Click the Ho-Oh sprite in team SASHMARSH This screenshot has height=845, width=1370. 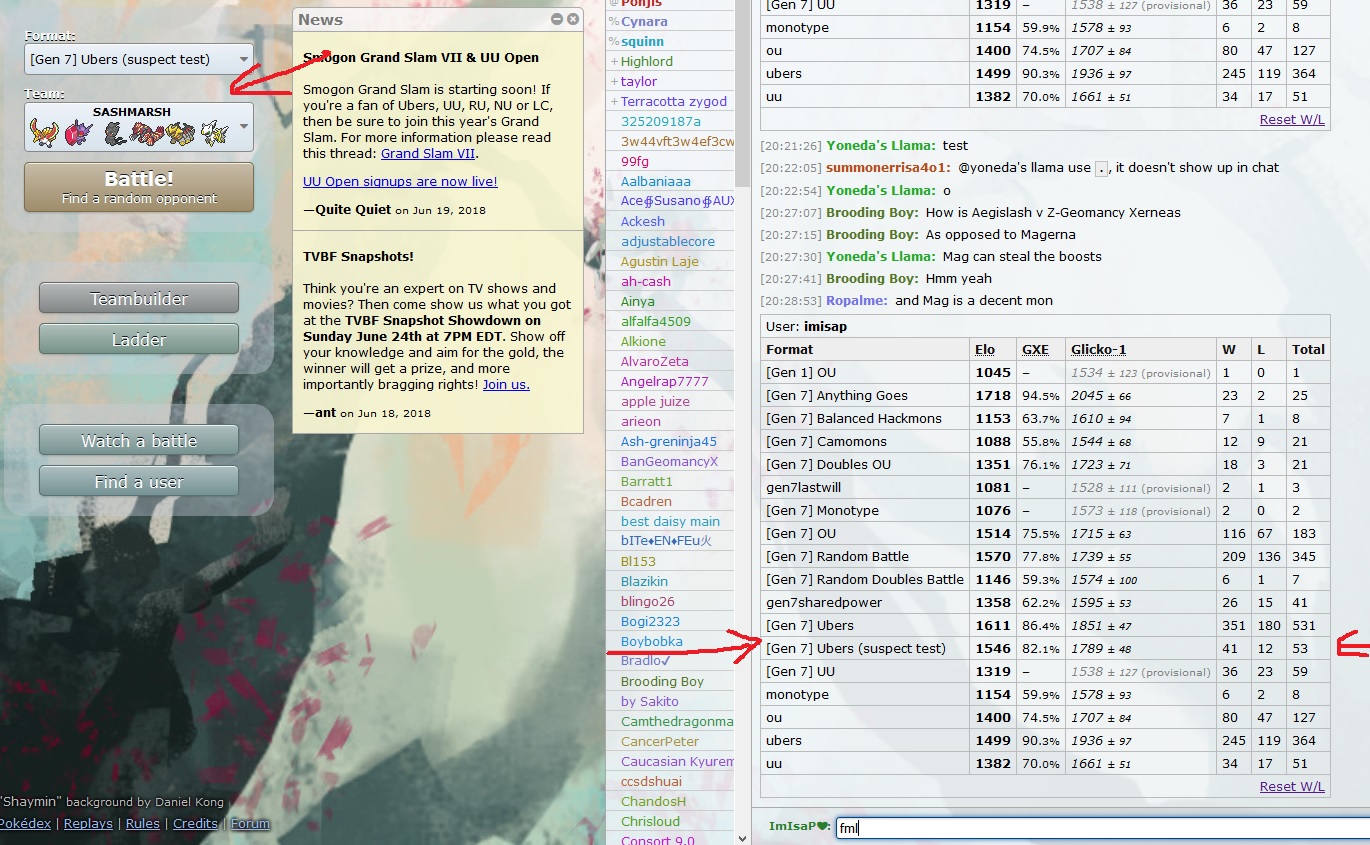pos(42,133)
